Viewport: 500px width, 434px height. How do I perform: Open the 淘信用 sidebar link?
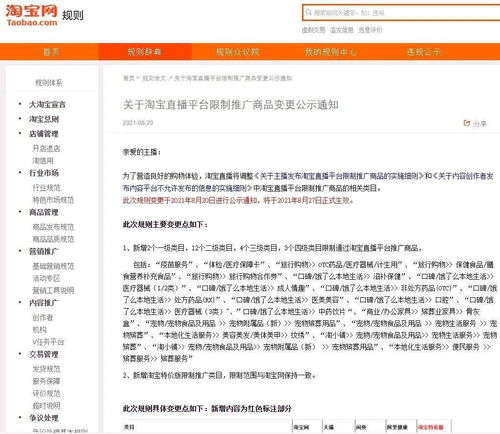click(43, 161)
